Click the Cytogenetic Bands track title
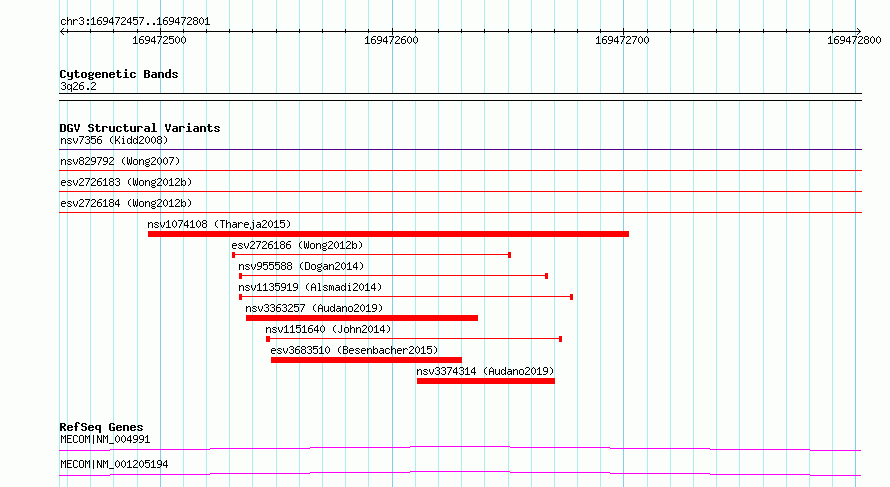 click(x=119, y=74)
